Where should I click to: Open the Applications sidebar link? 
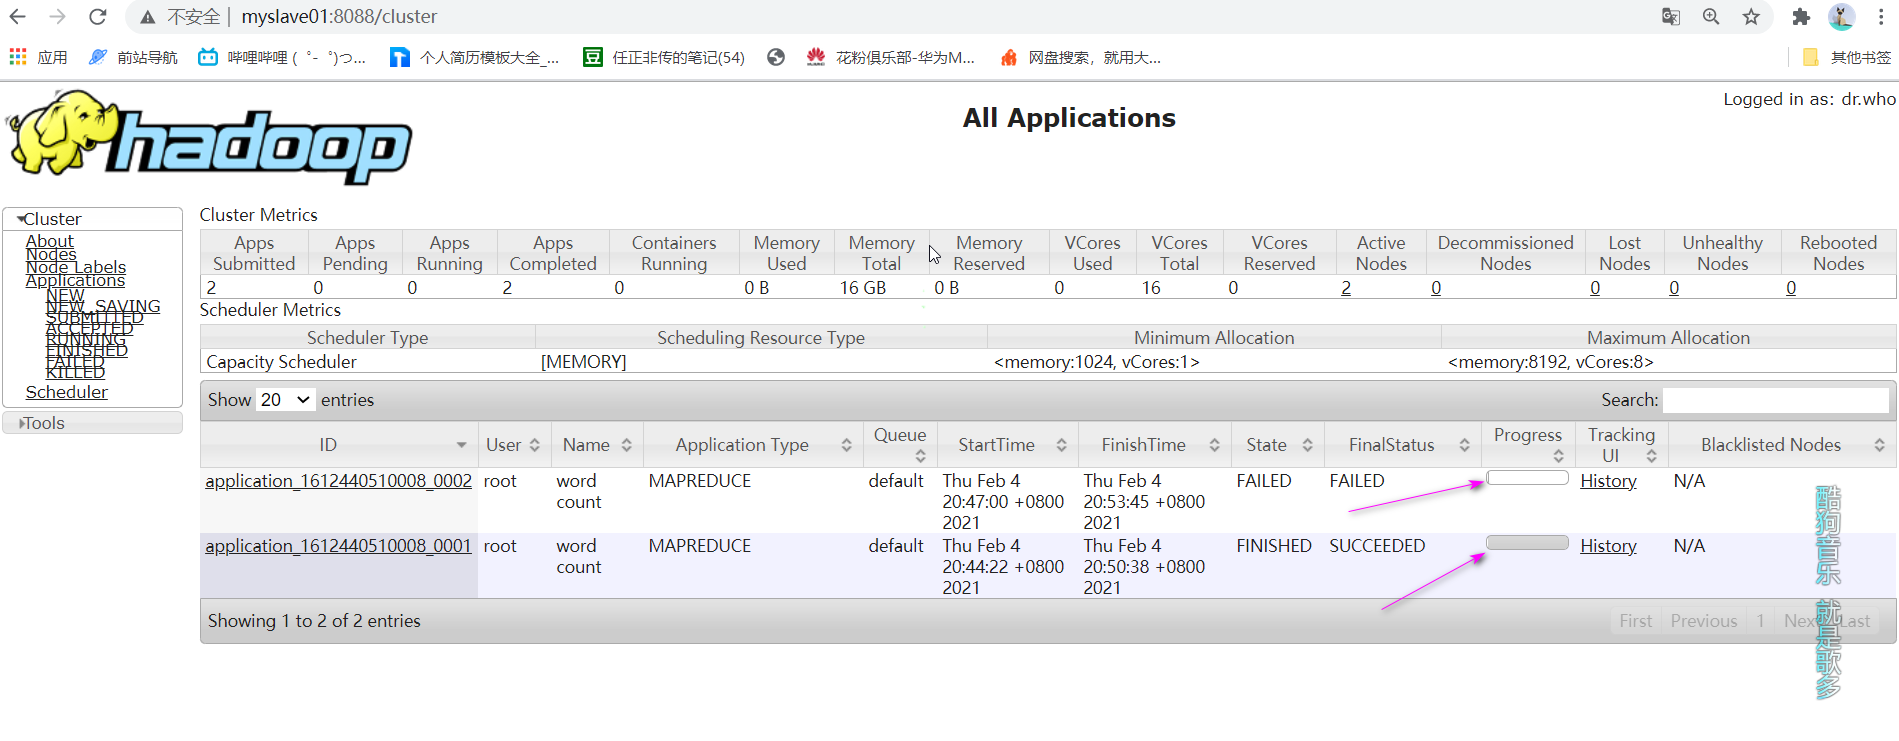pyautogui.click(x=75, y=280)
